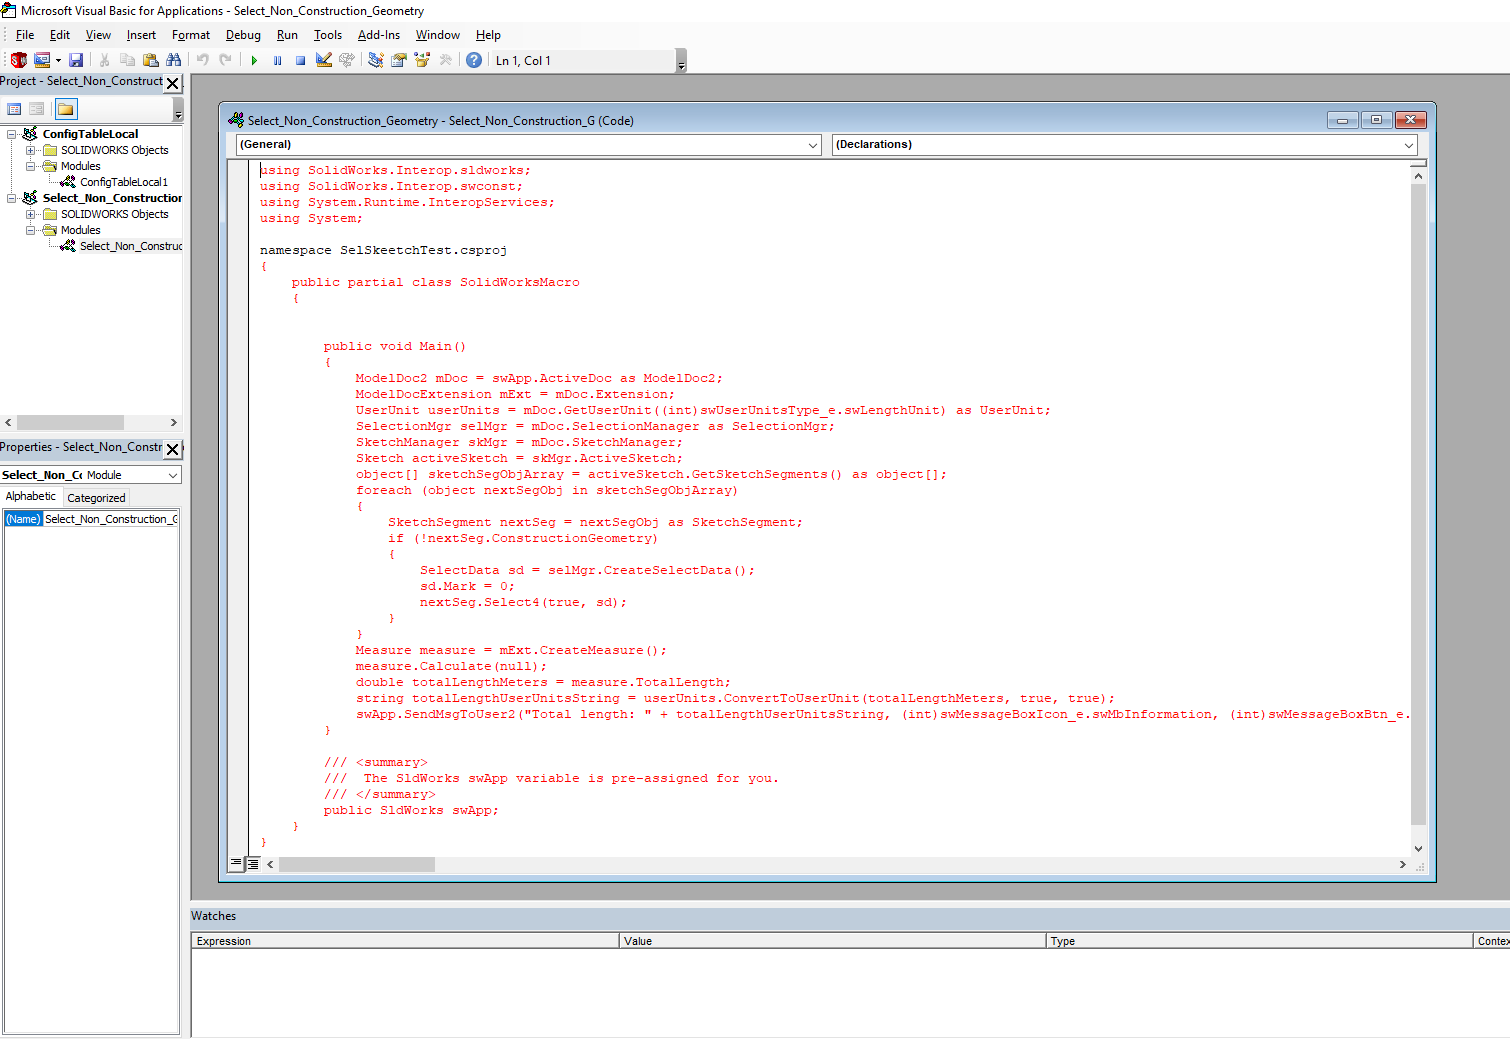Open the Debug menu

pyautogui.click(x=243, y=35)
